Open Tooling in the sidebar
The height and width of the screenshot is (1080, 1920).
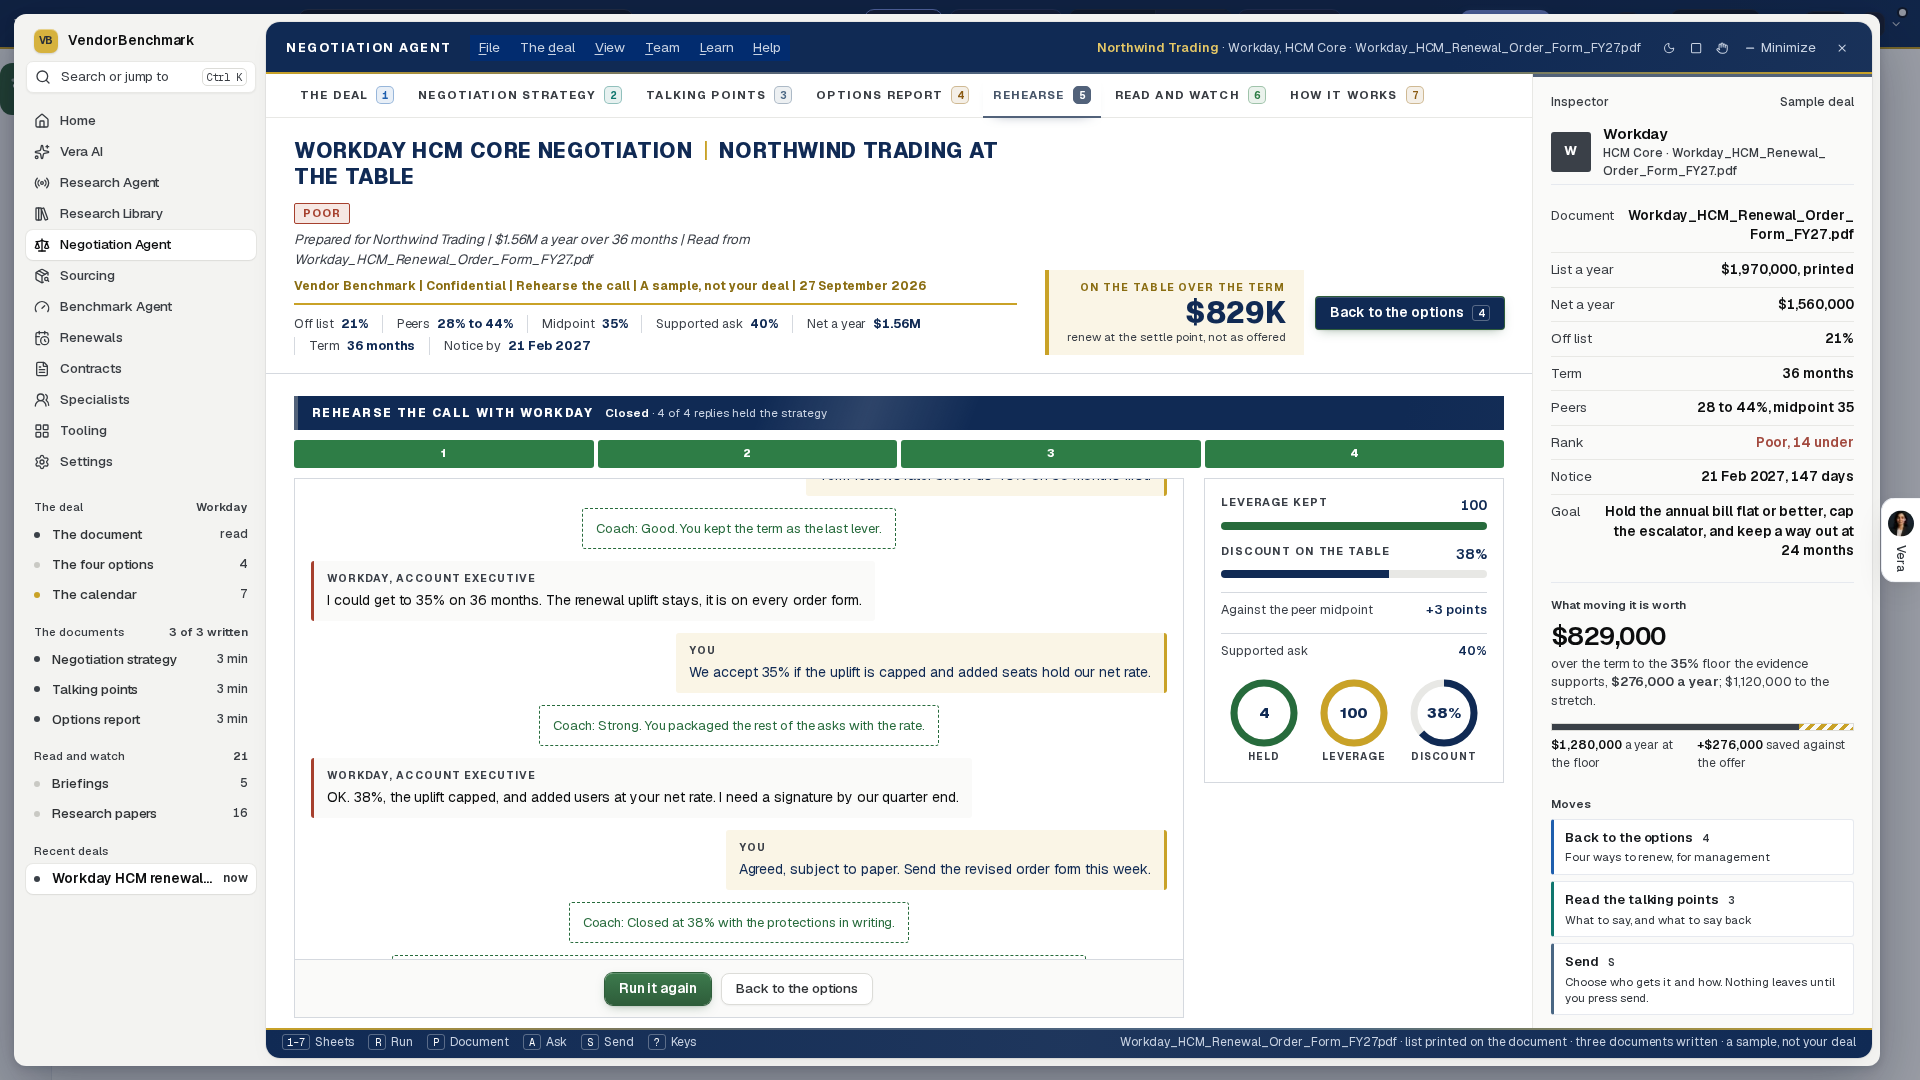pyautogui.click(x=140, y=431)
